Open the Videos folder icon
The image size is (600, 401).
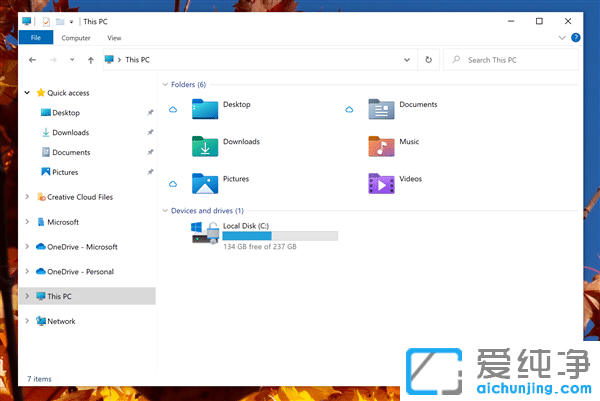(x=380, y=183)
